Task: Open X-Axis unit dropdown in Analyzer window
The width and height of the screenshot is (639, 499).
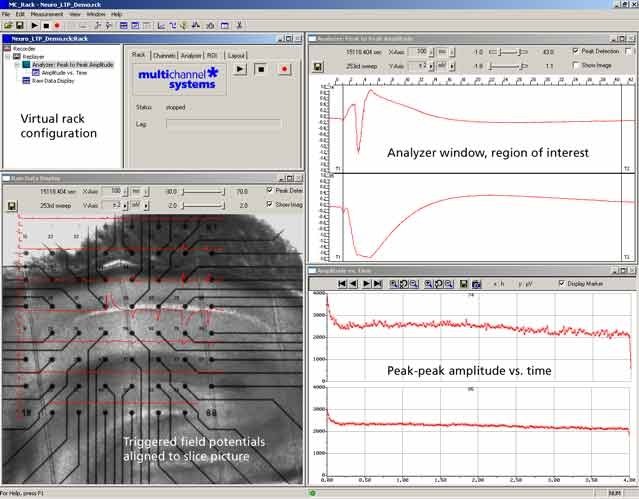Action: coord(452,52)
